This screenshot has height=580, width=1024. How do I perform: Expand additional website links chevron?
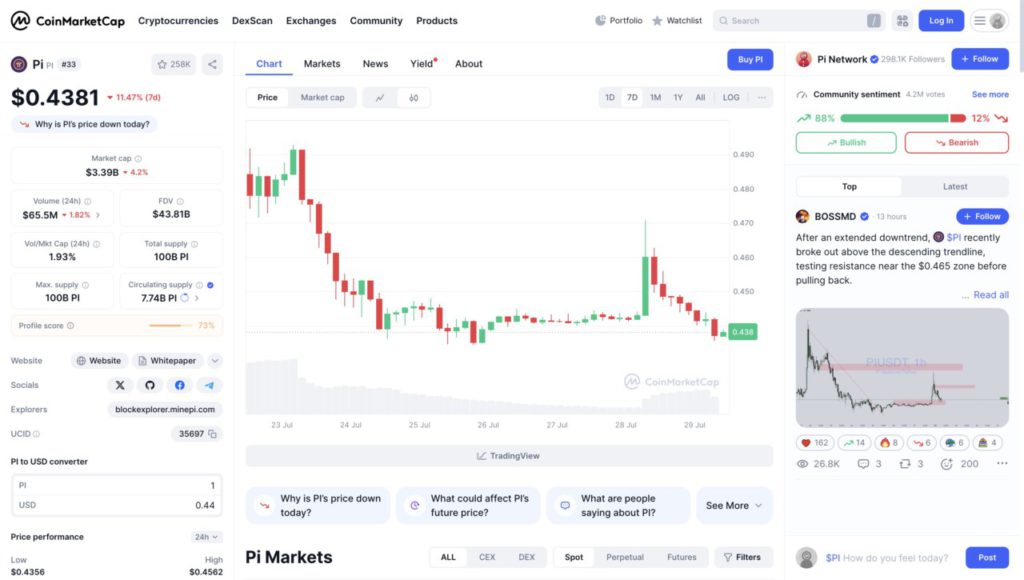click(x=215, y=361)
